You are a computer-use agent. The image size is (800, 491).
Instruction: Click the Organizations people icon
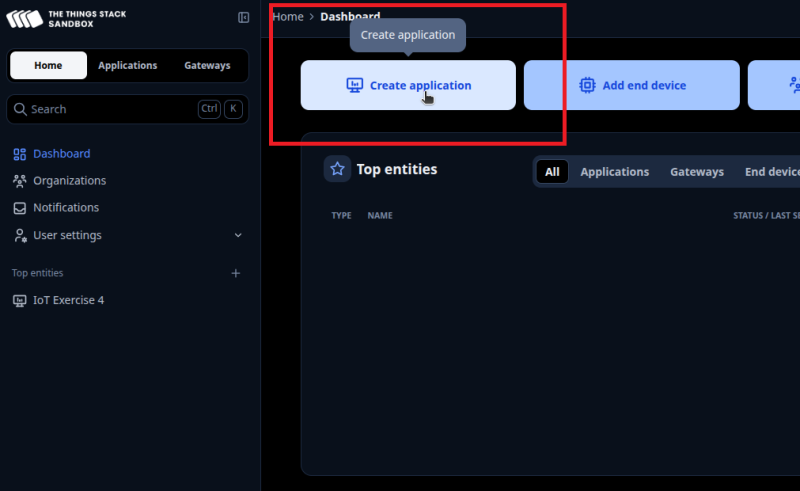[19, 181]
